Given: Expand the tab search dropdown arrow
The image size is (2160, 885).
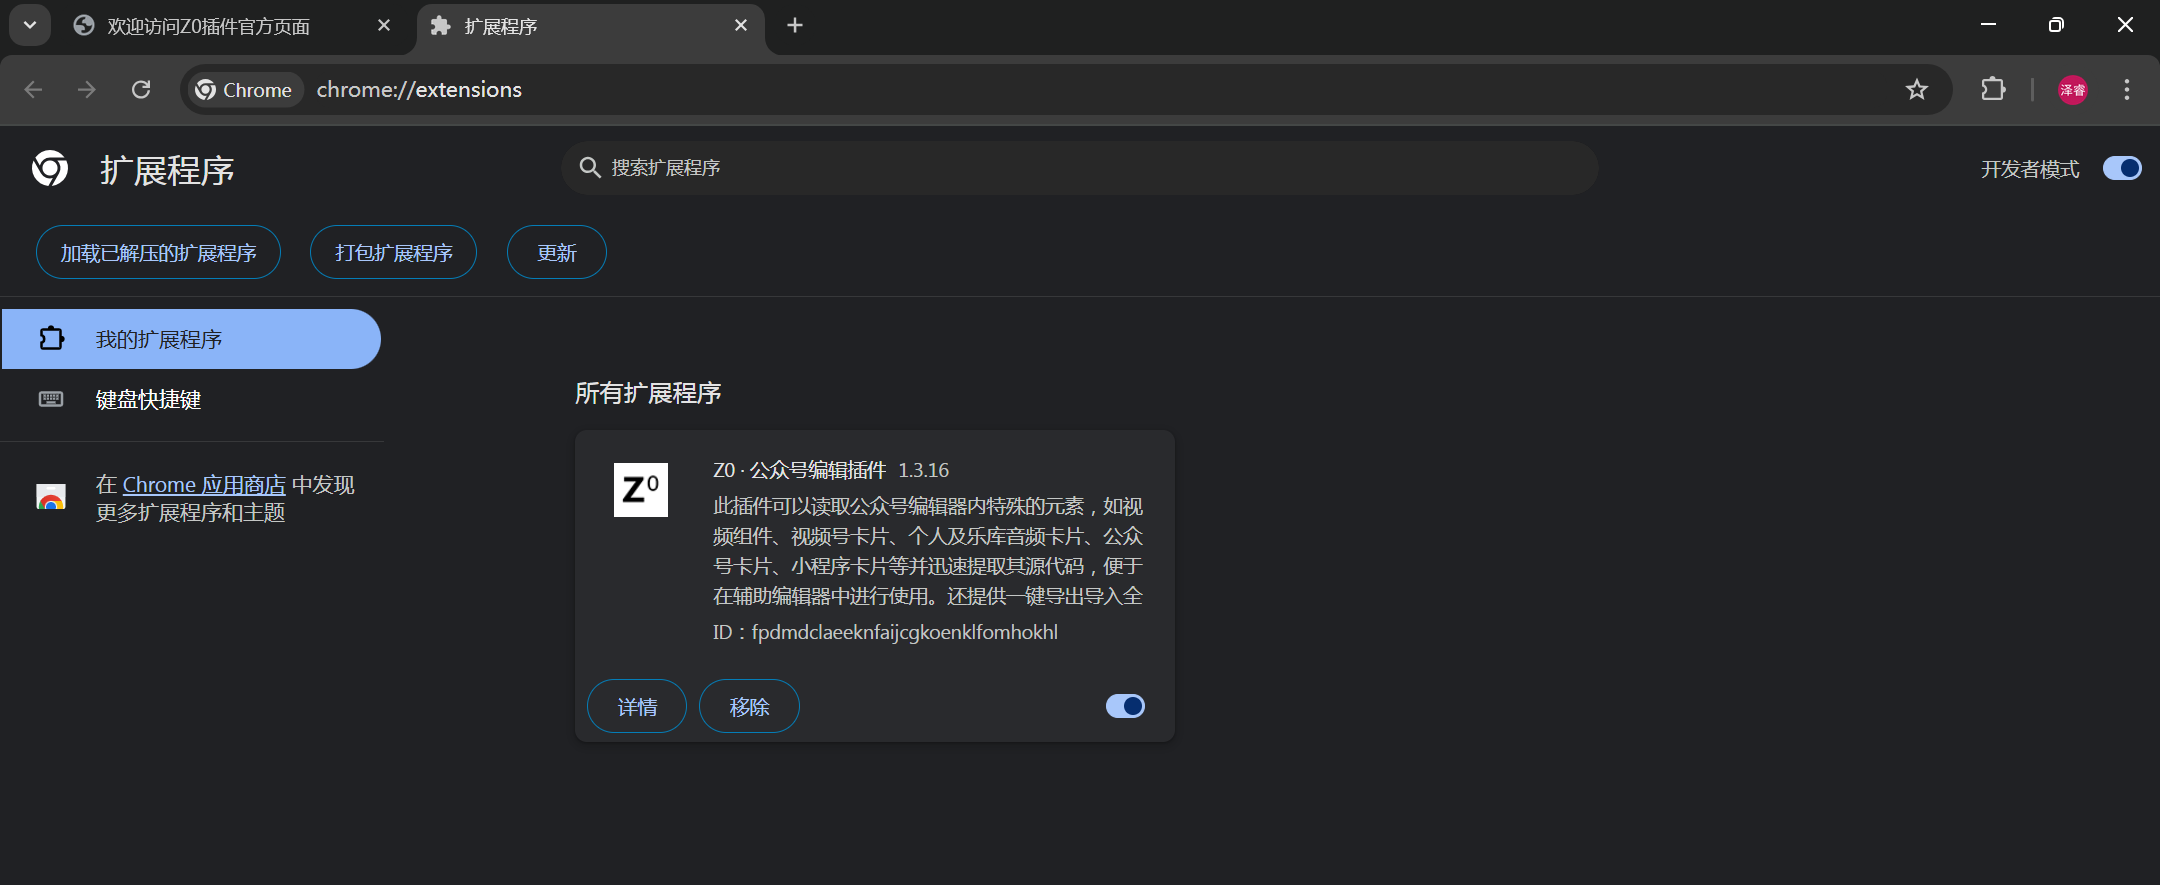Looking at the screenshot, I should coord(30,25).
